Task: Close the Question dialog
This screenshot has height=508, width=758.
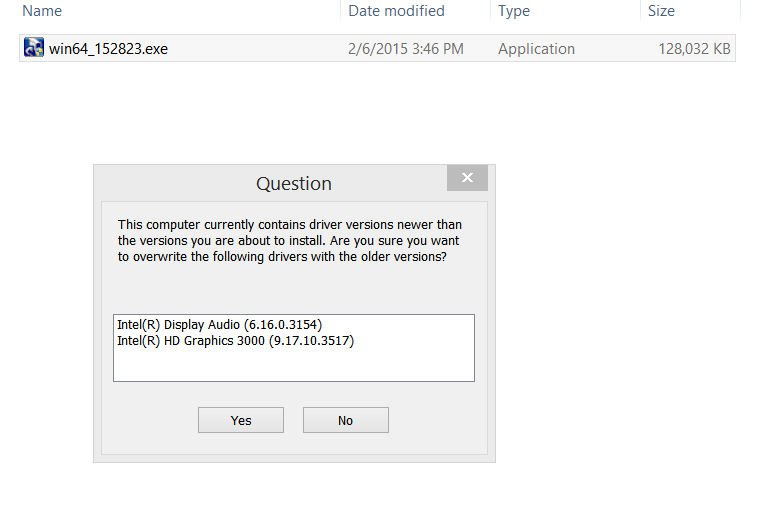Action: [x=467, y=177]
